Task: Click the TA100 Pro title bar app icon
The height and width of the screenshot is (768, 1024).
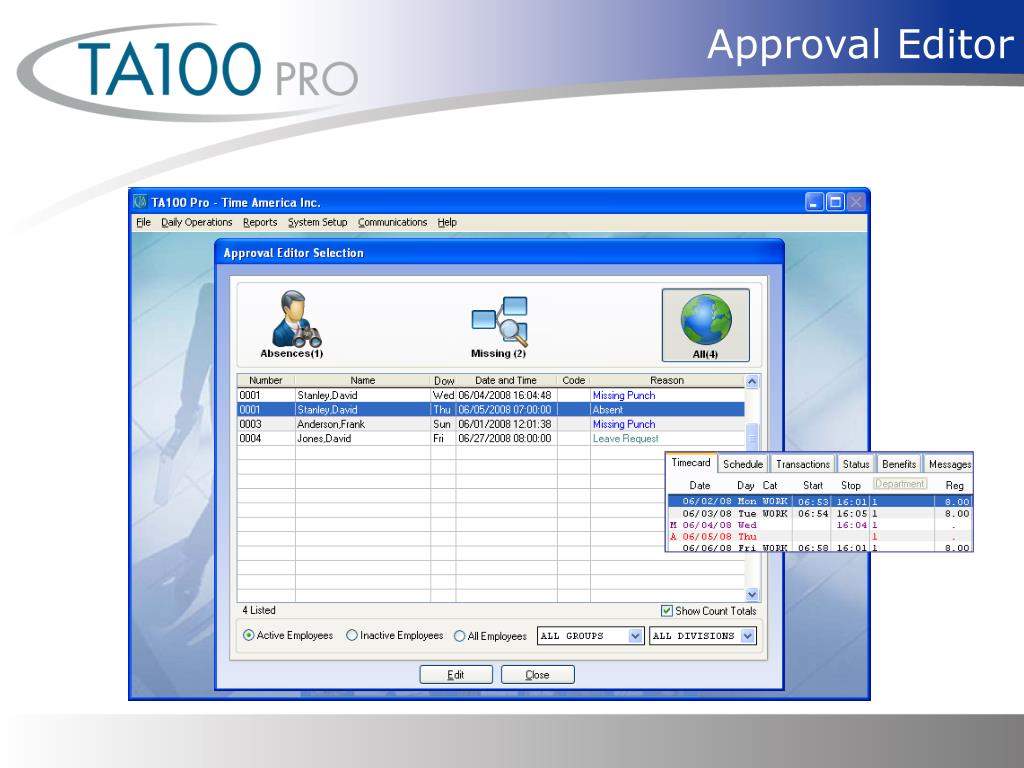Action: [140, 202]
